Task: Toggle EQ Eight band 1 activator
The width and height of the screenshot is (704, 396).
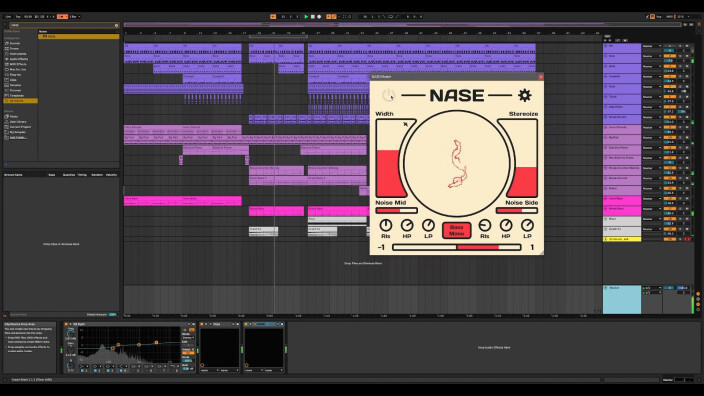Action: (82, 371)
